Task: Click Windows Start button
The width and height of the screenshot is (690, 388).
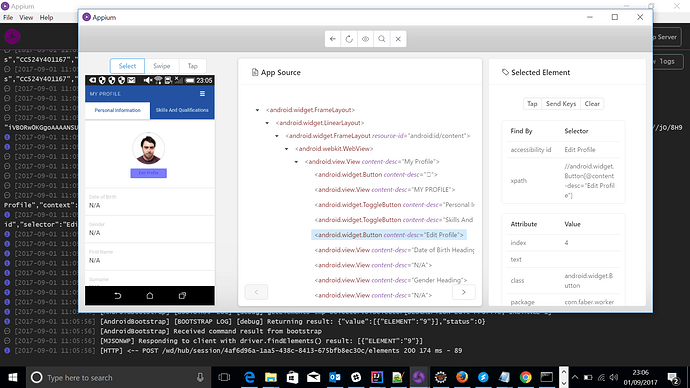Action: [x=13, y=377]
